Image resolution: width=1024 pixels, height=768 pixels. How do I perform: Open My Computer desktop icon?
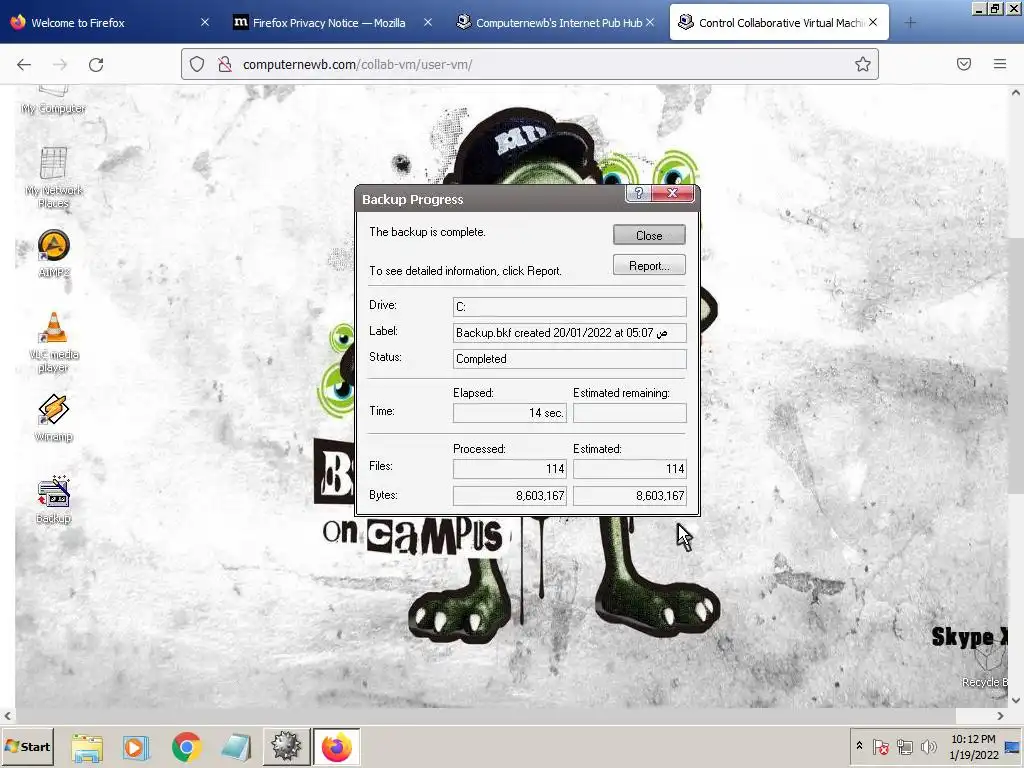point(53,101)
